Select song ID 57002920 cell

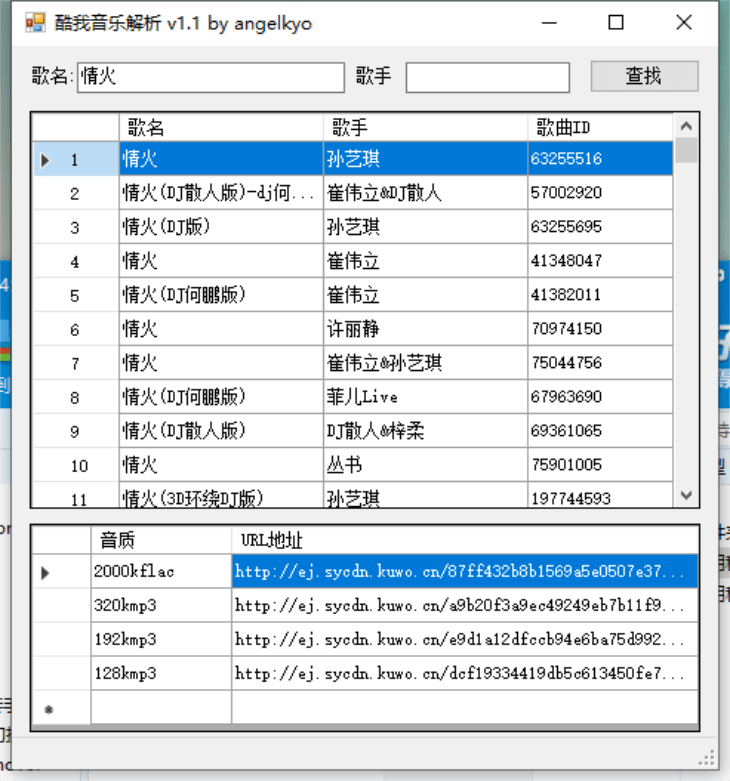600,193
